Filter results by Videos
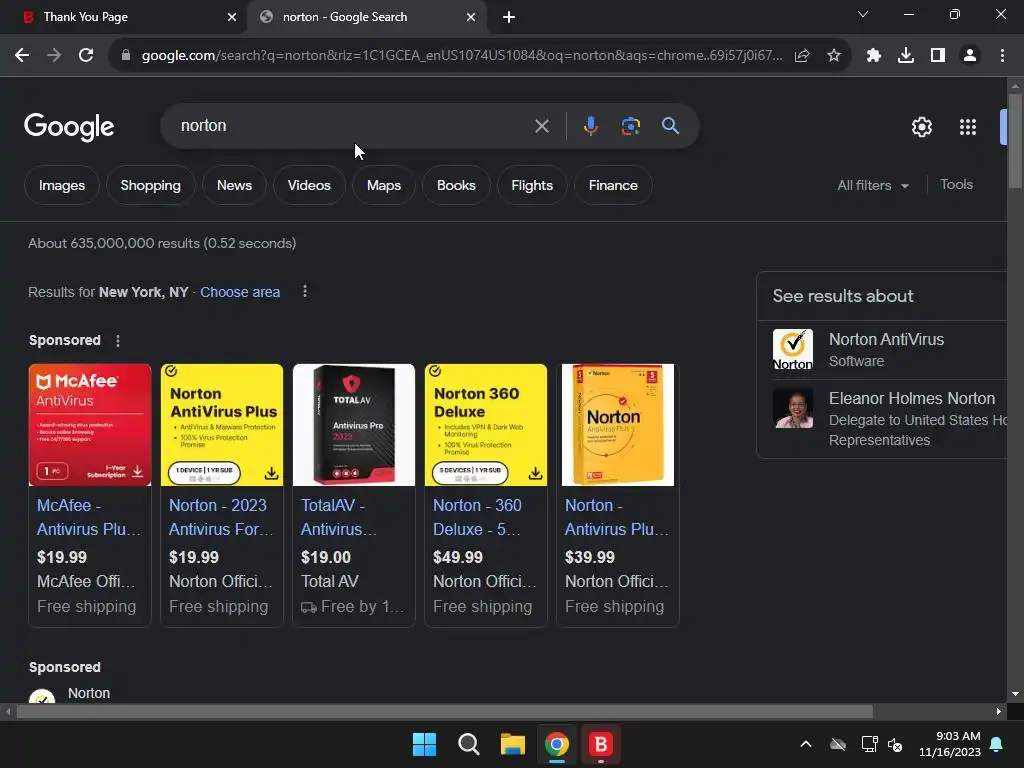Viewport: 1024px width, 768px height. [309, 185]
